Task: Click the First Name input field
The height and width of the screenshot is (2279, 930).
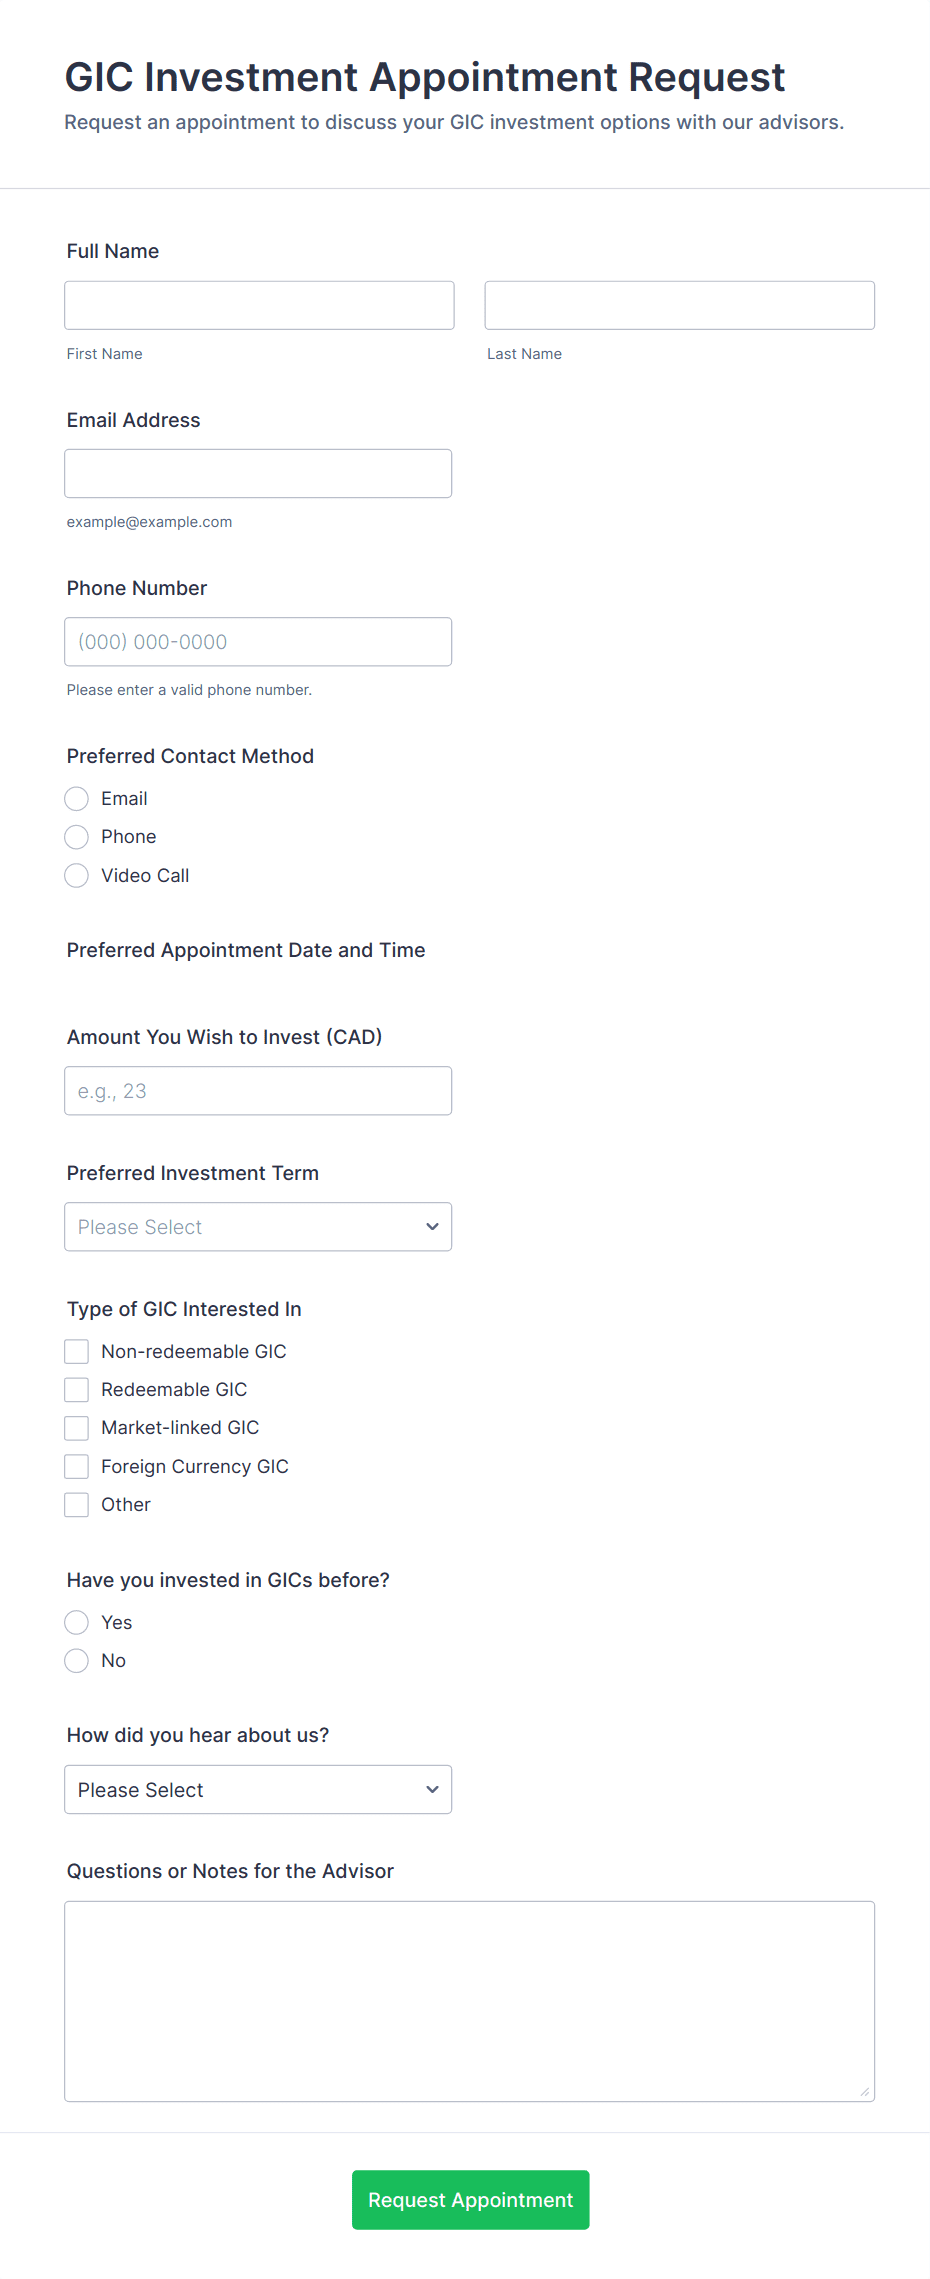Action: pyautogui.click(x=259, y=305)
